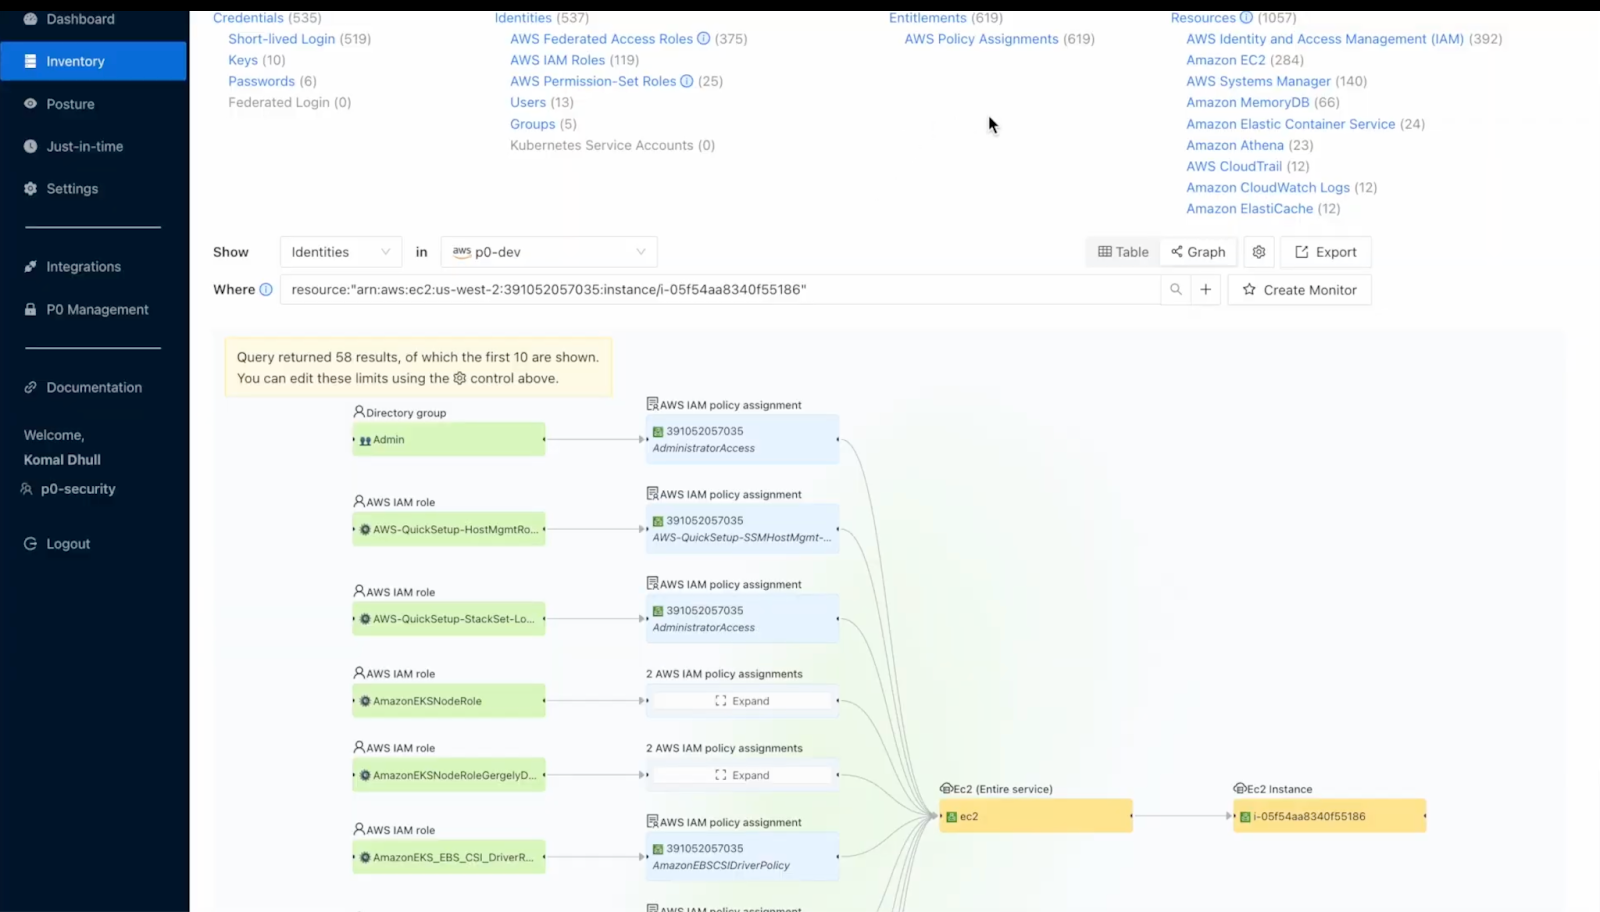Select AmazonEKSNodeRoleGergelyD node
The height and width of the screenshot is (912, 1600).
coord(449,775)
